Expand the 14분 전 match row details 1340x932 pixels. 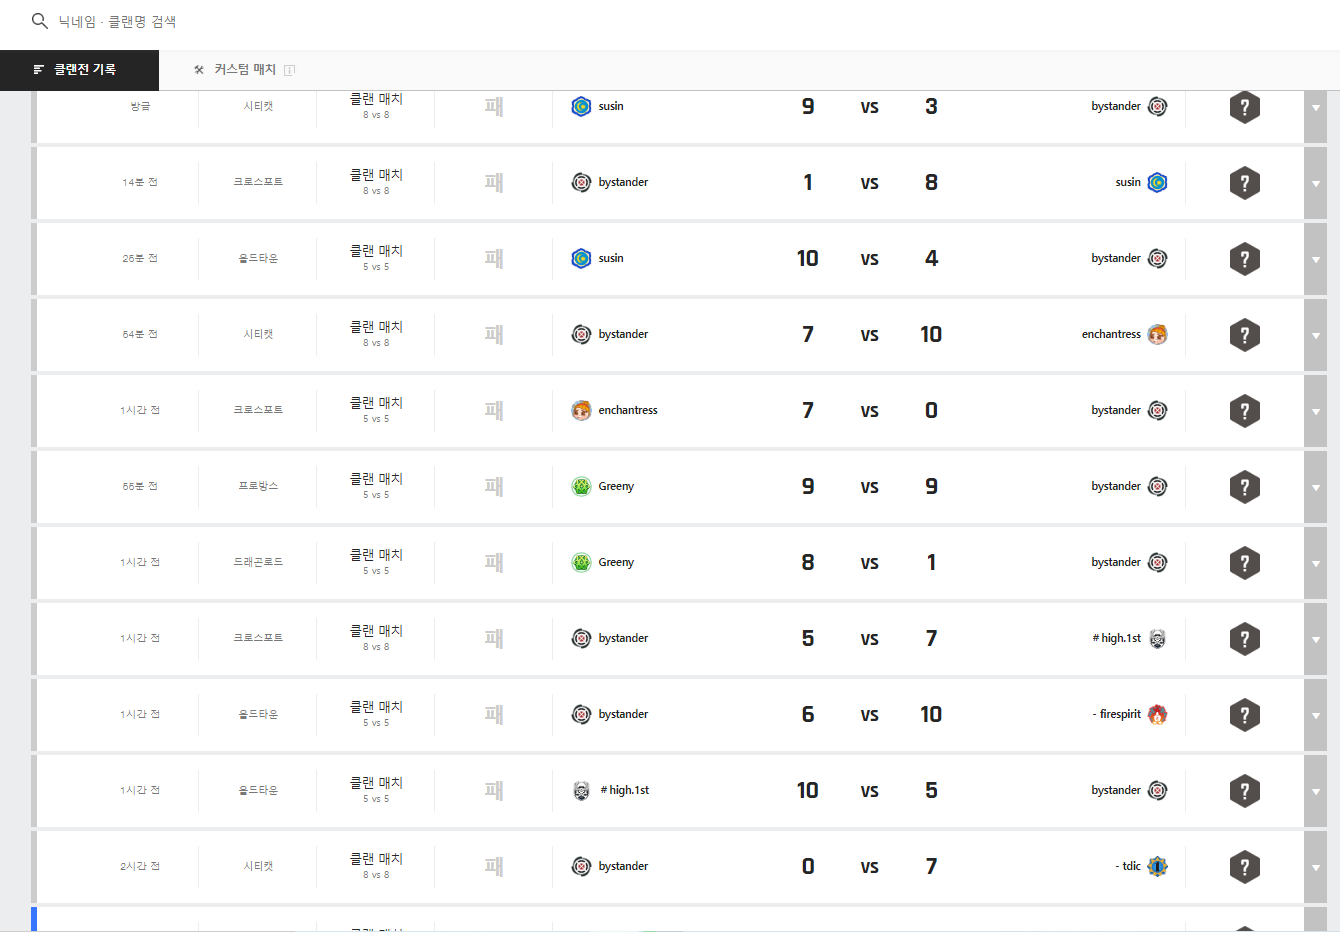[1315, 183]
